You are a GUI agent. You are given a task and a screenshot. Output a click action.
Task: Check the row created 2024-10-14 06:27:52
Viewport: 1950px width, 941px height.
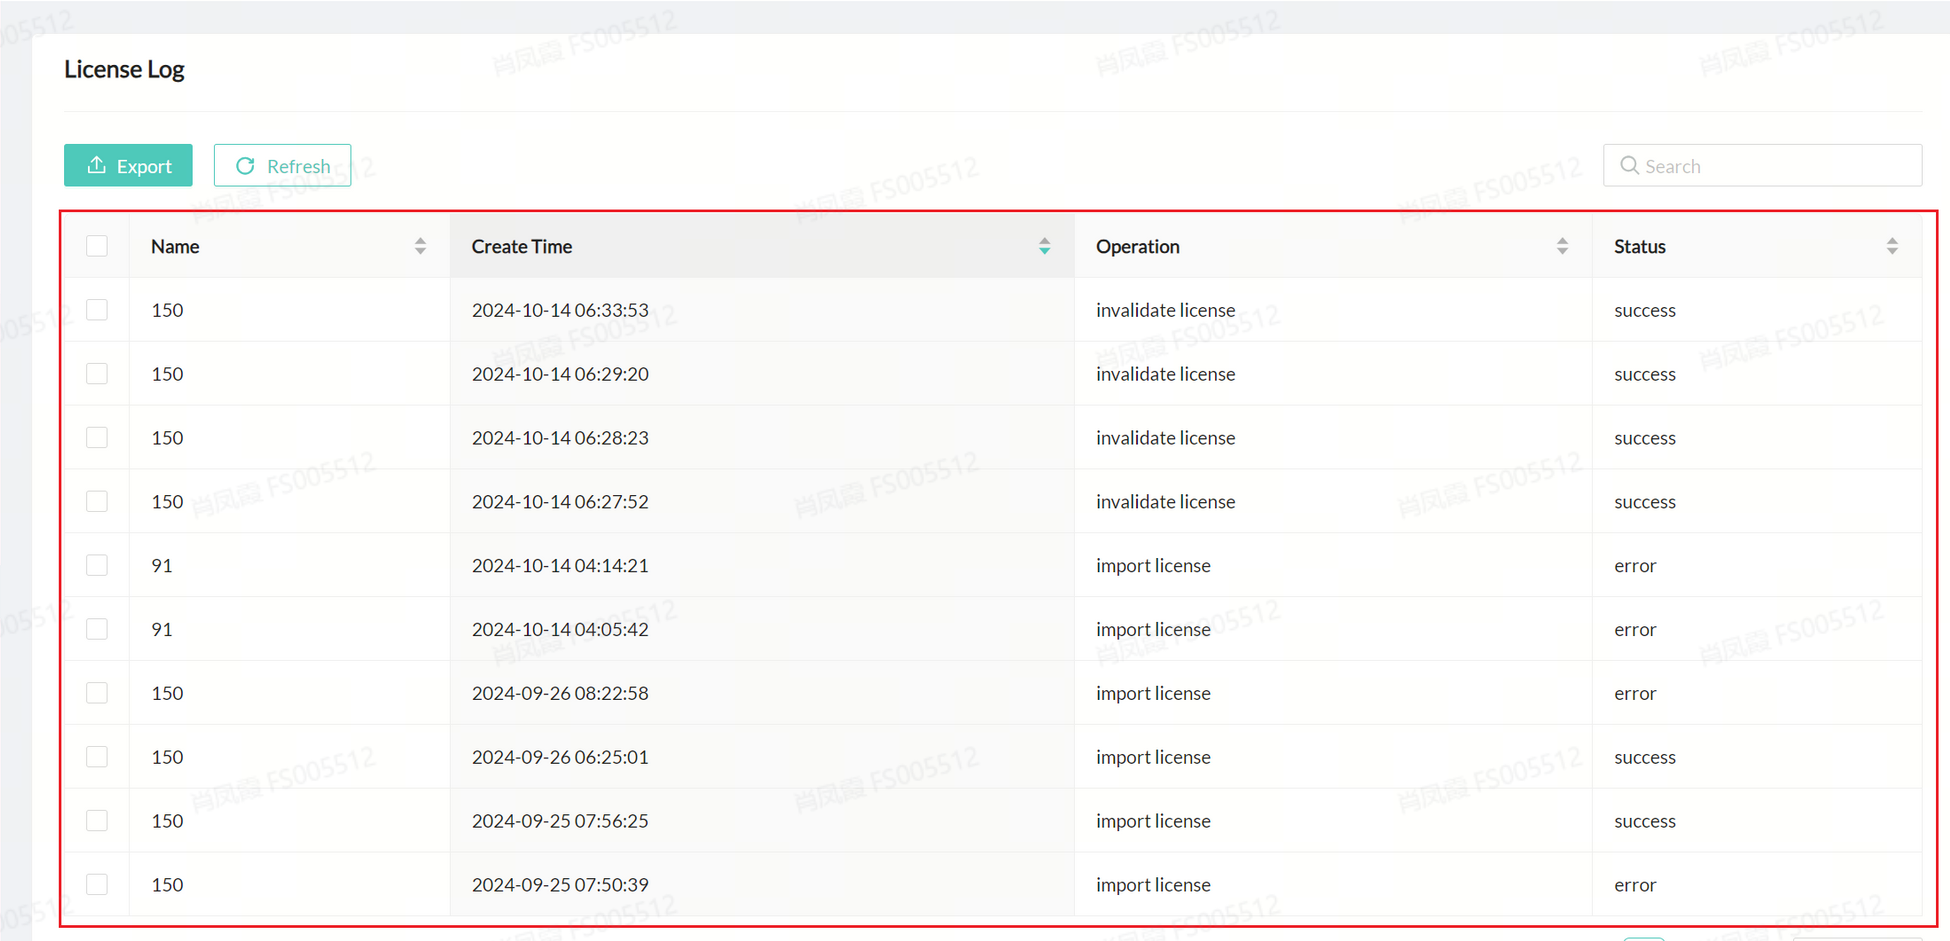(97, 501)
